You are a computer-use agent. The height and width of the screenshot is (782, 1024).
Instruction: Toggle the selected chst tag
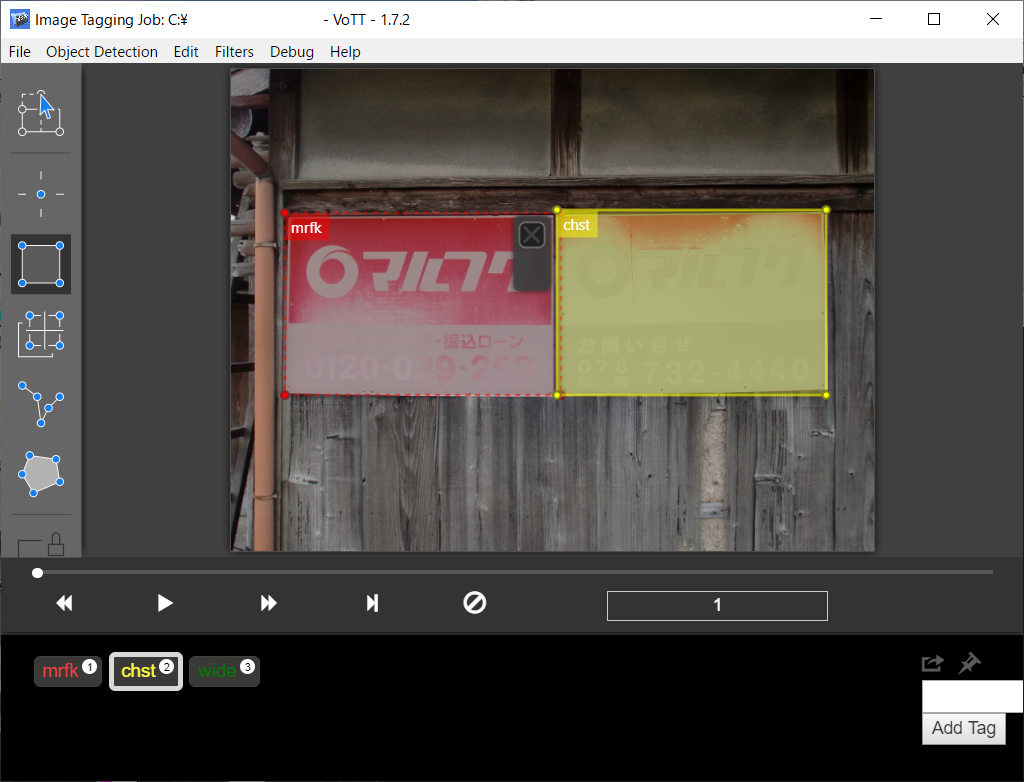[146, 671]
